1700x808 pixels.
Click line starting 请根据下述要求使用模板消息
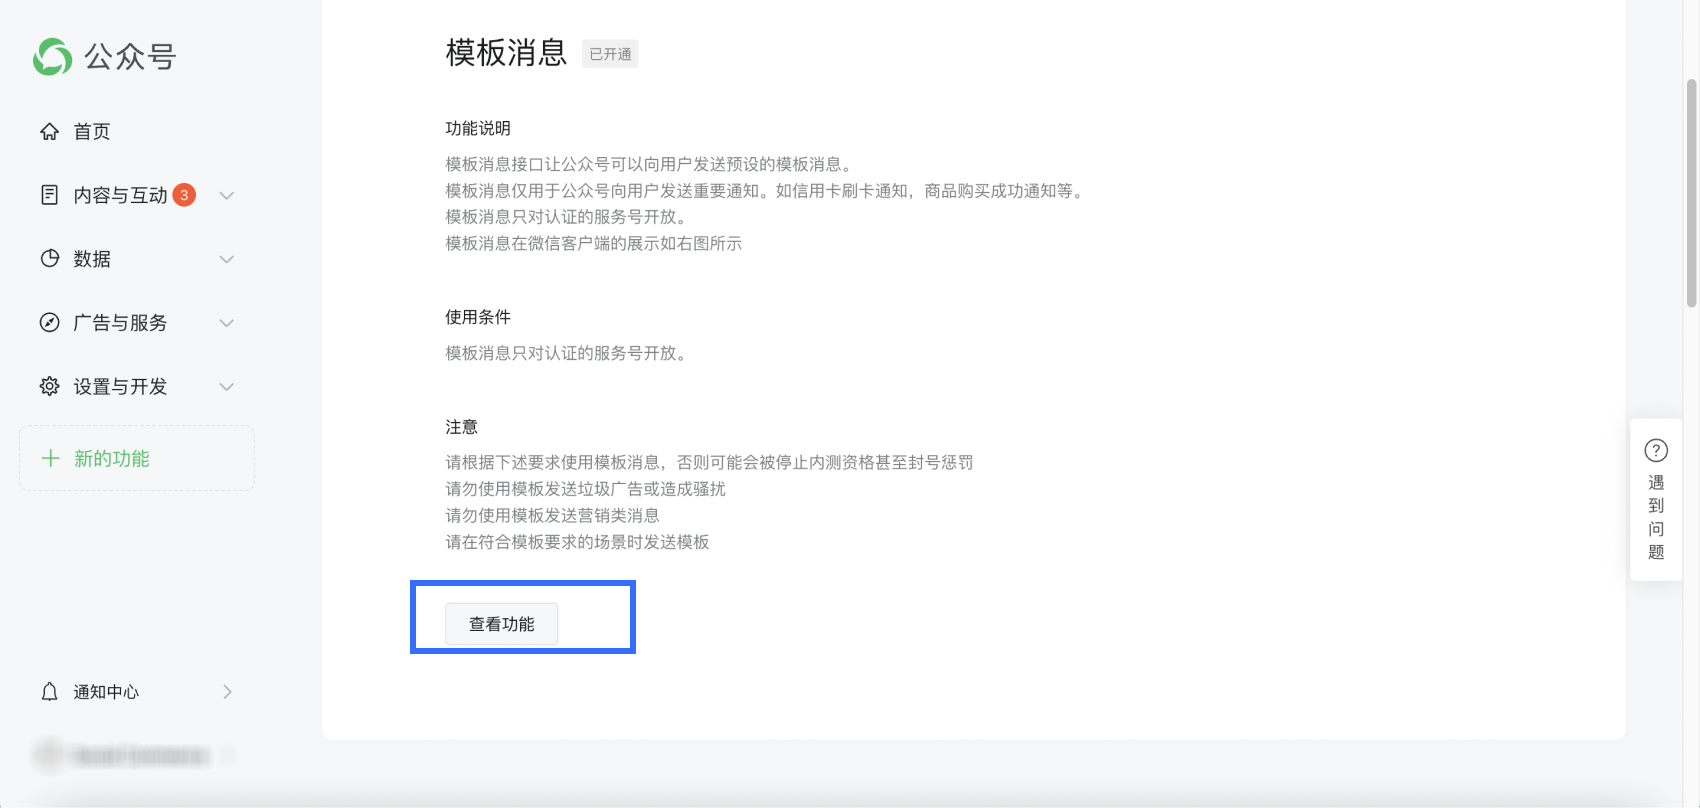pos(709,462)
